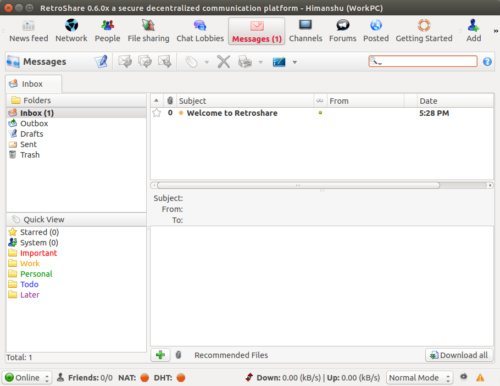Open the print dropdown arrow

point(261,62)
